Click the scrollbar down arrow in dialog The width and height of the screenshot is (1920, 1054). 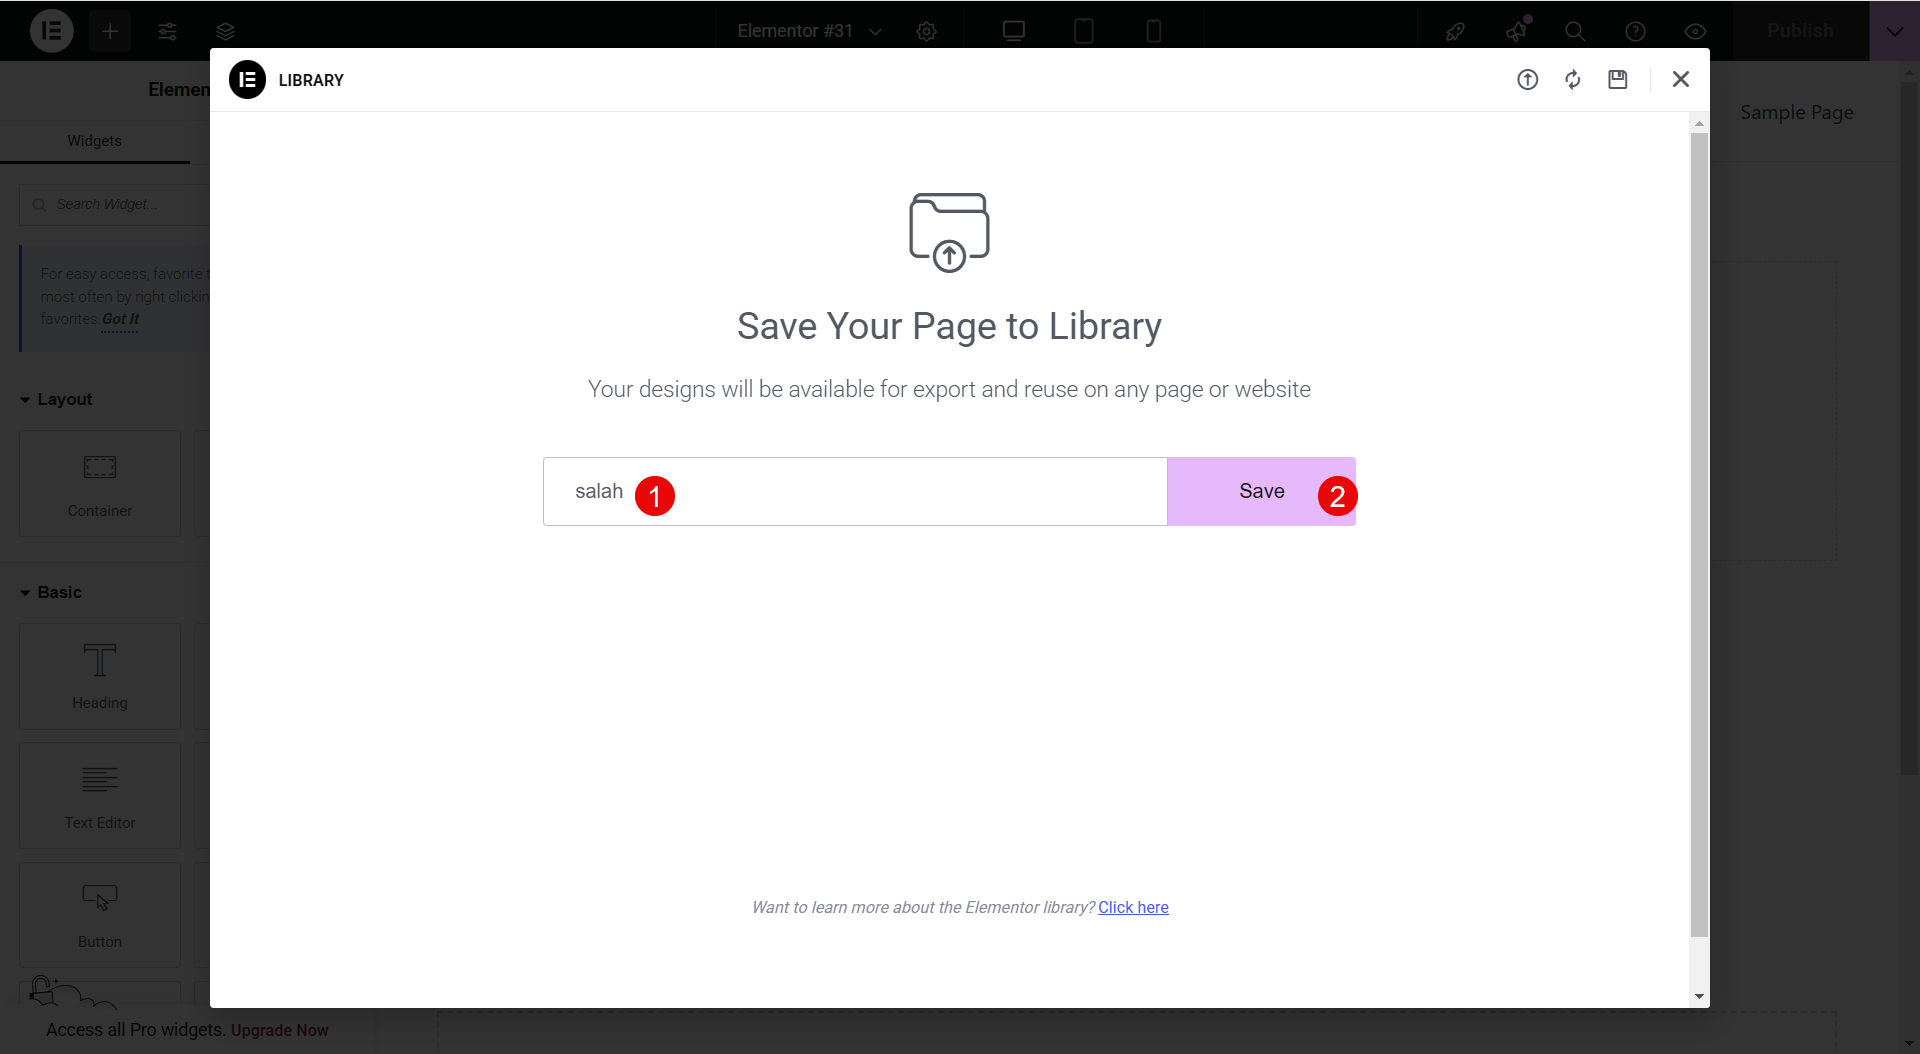[1699, 997]
